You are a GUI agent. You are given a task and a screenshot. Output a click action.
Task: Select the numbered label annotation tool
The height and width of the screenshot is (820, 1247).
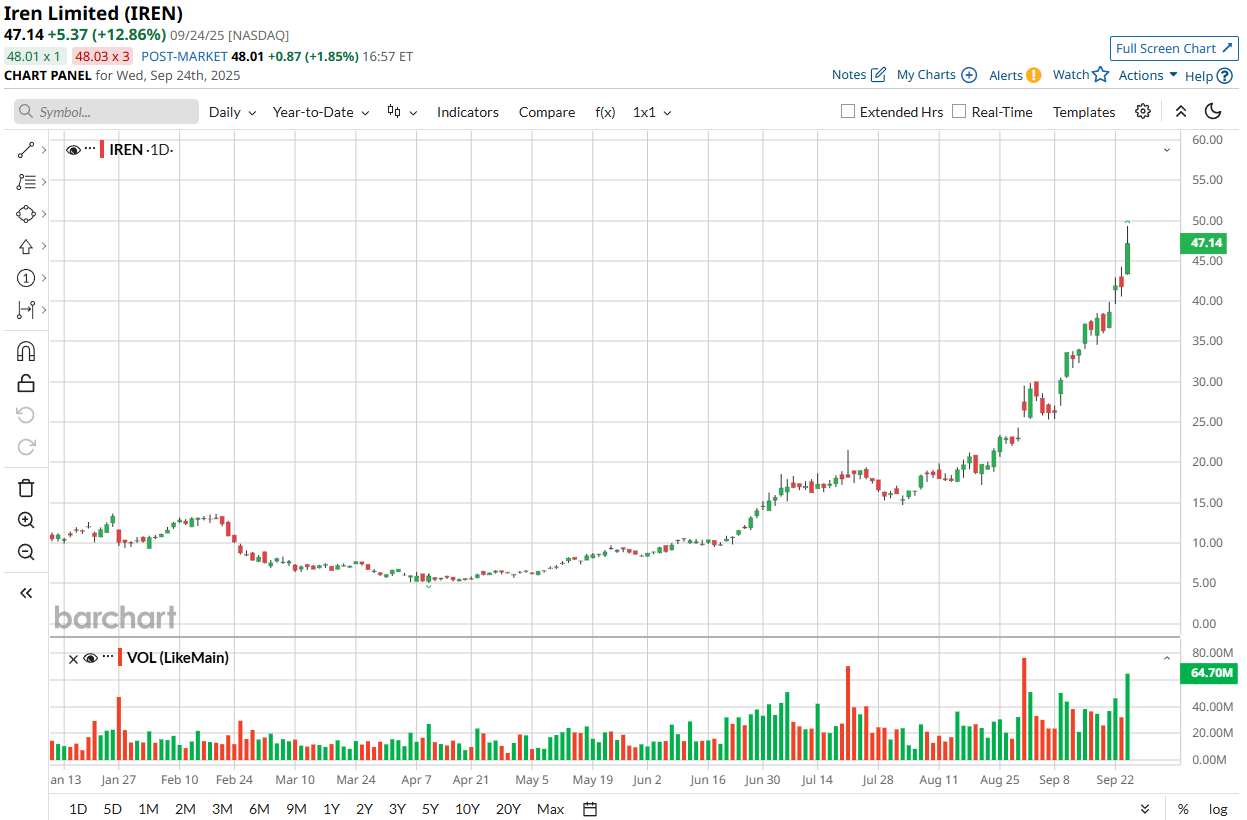tap(26, 278)
